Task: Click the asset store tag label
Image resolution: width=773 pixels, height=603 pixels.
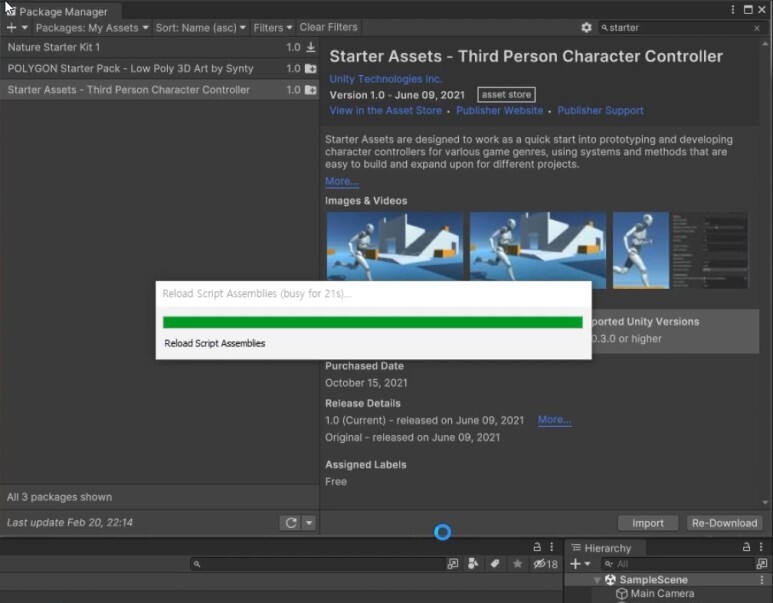Action: pos(506,95)
